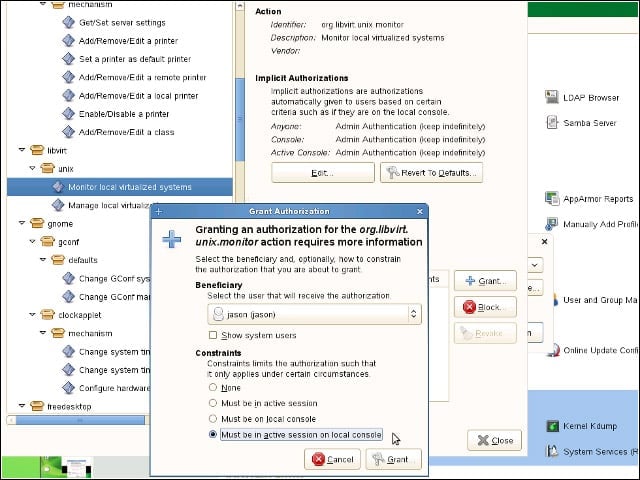Click the dropdown arrow in the background dialog
Viewport: 640px width, 480px height.
pyautogui.click(x=535, y=265)
